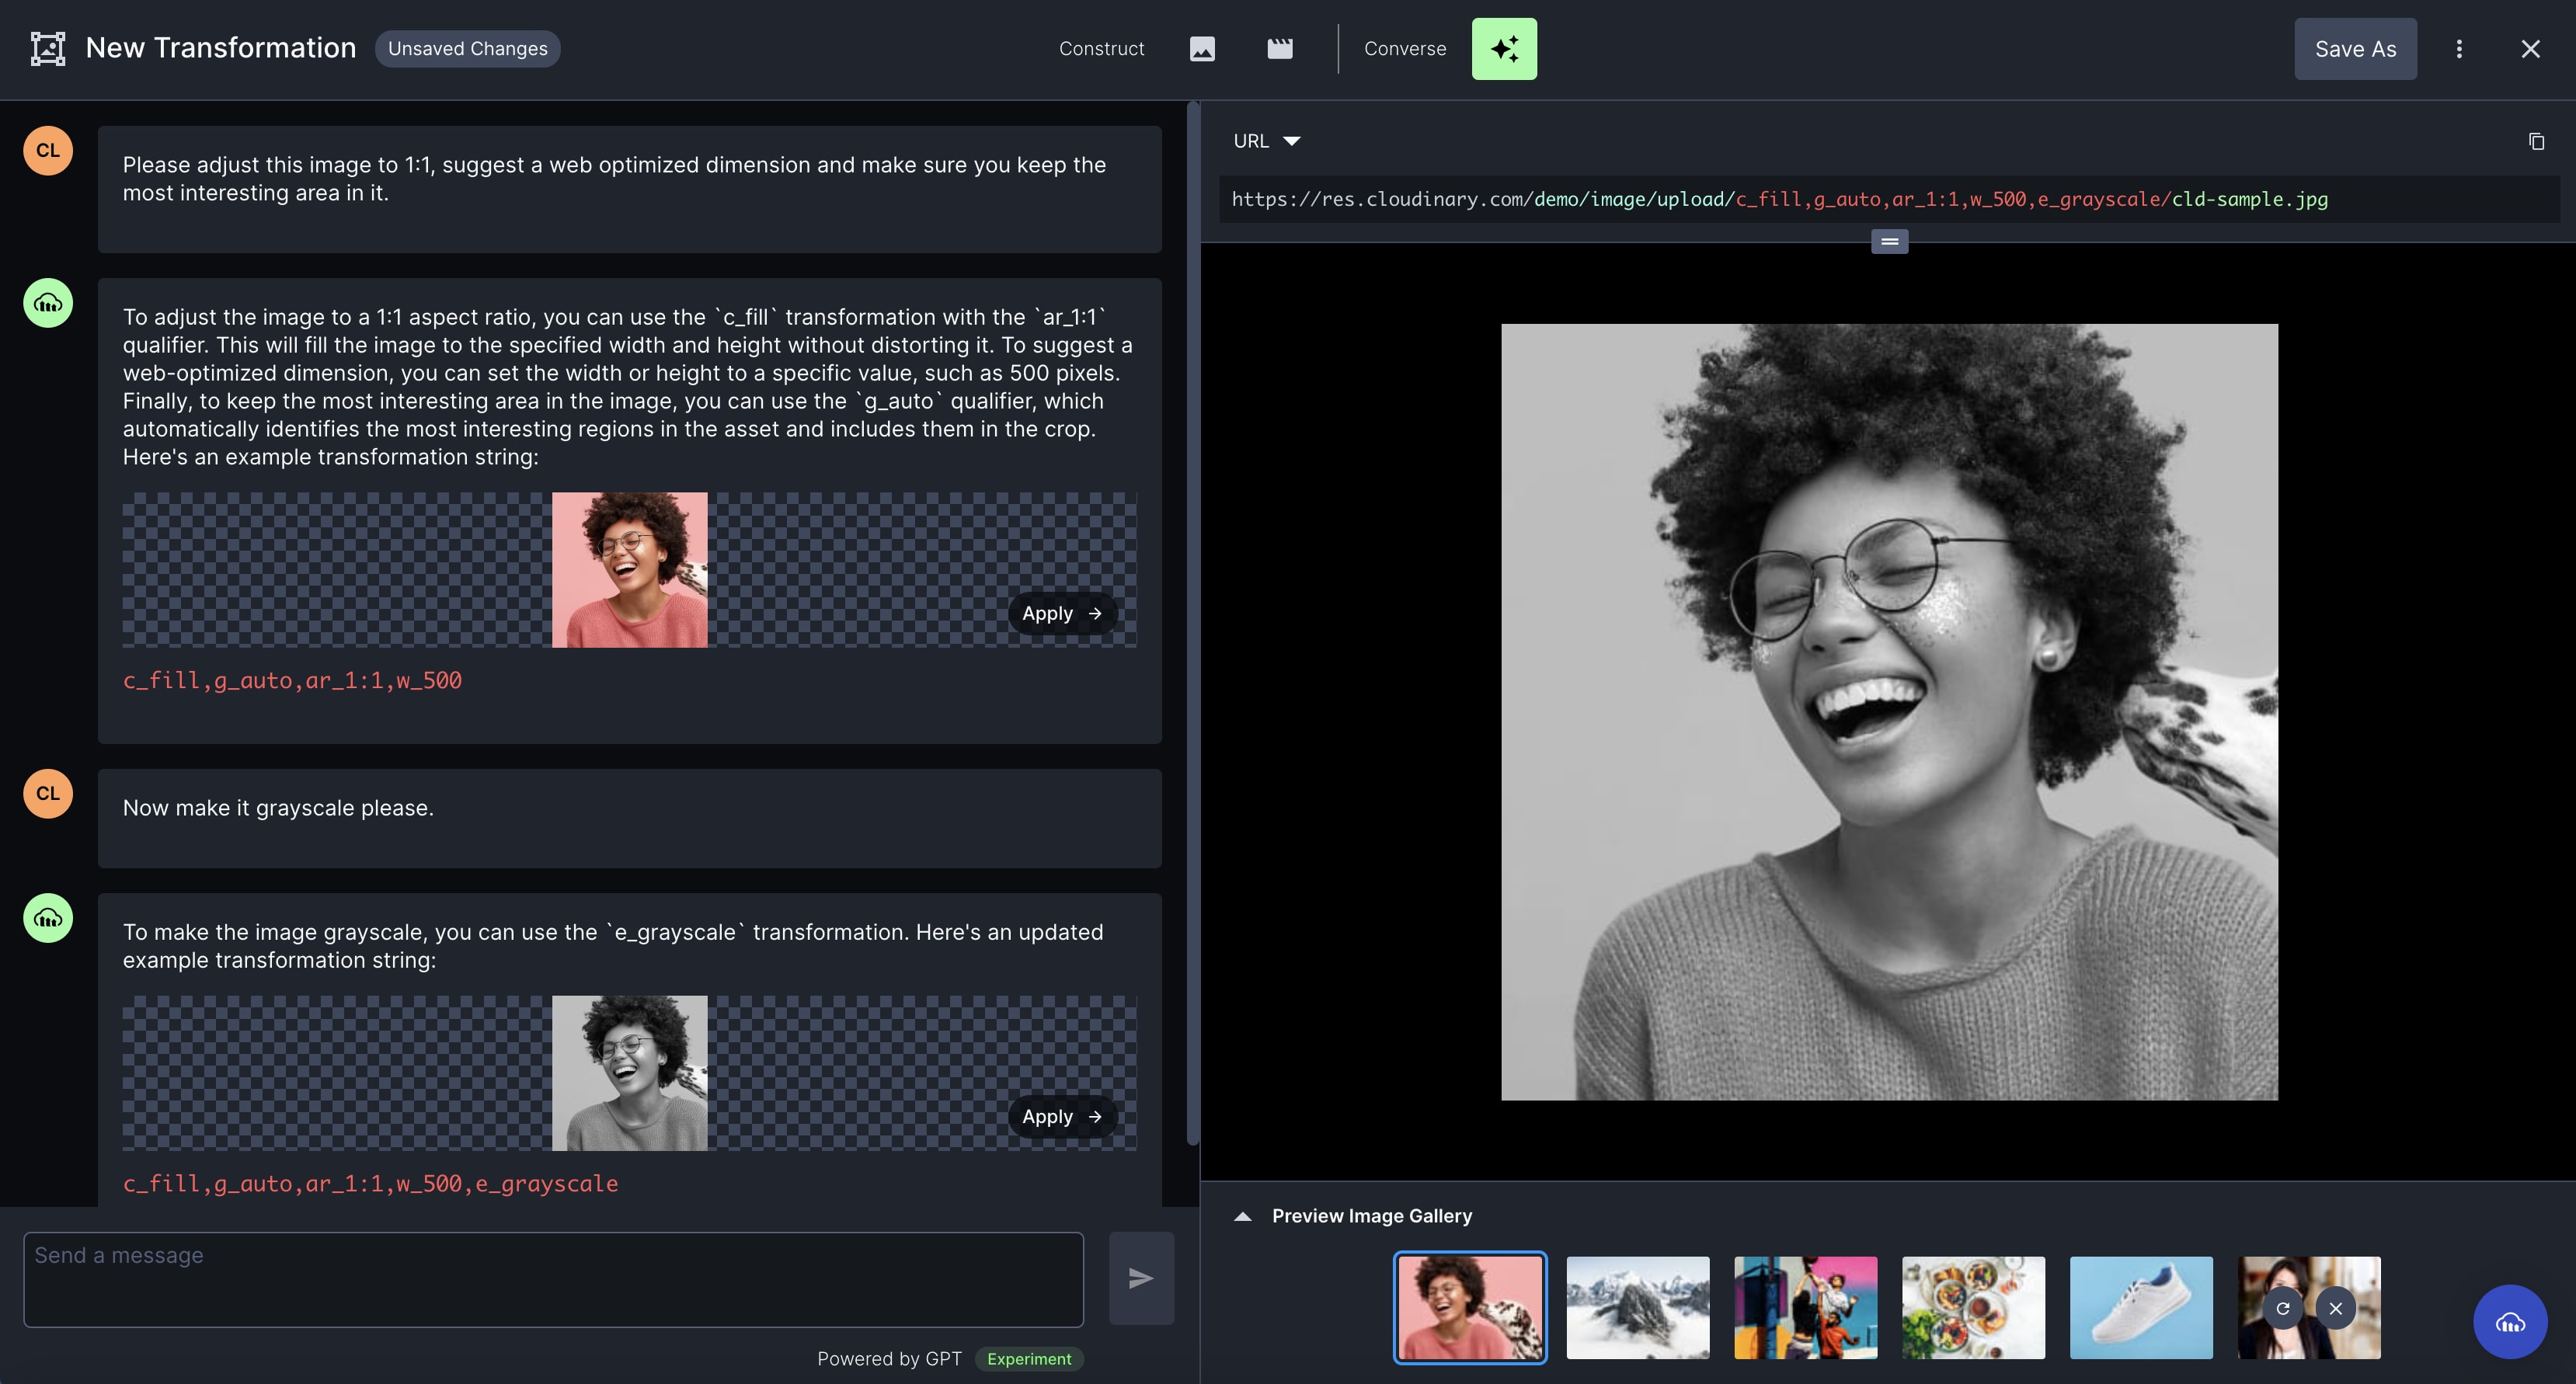This screenshot has height=1384, width=2576.
Task: Click the image mode icon
Action: pos(1202,47)
